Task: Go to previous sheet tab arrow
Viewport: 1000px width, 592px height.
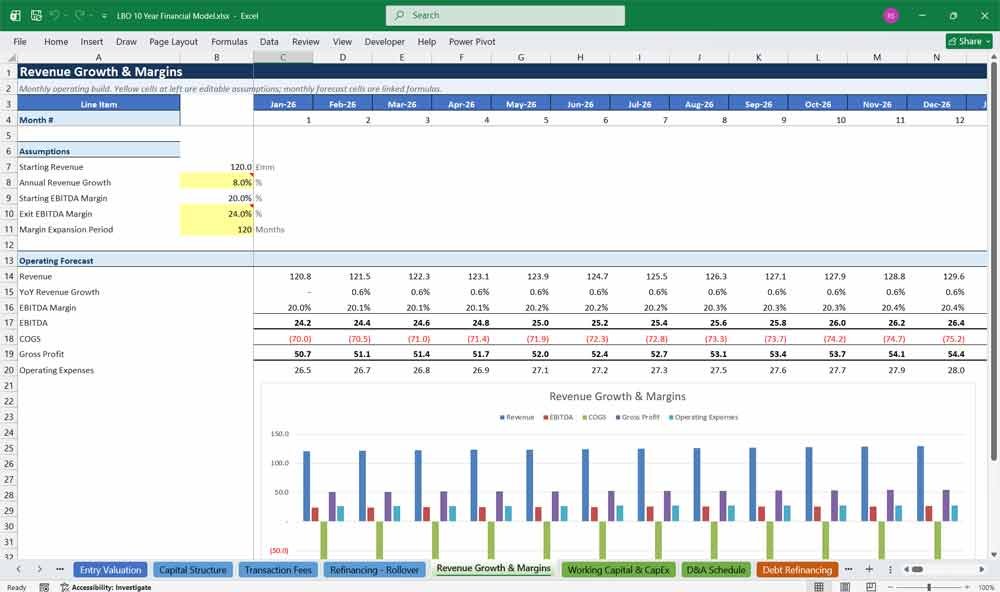Action: tap(19, 569)
